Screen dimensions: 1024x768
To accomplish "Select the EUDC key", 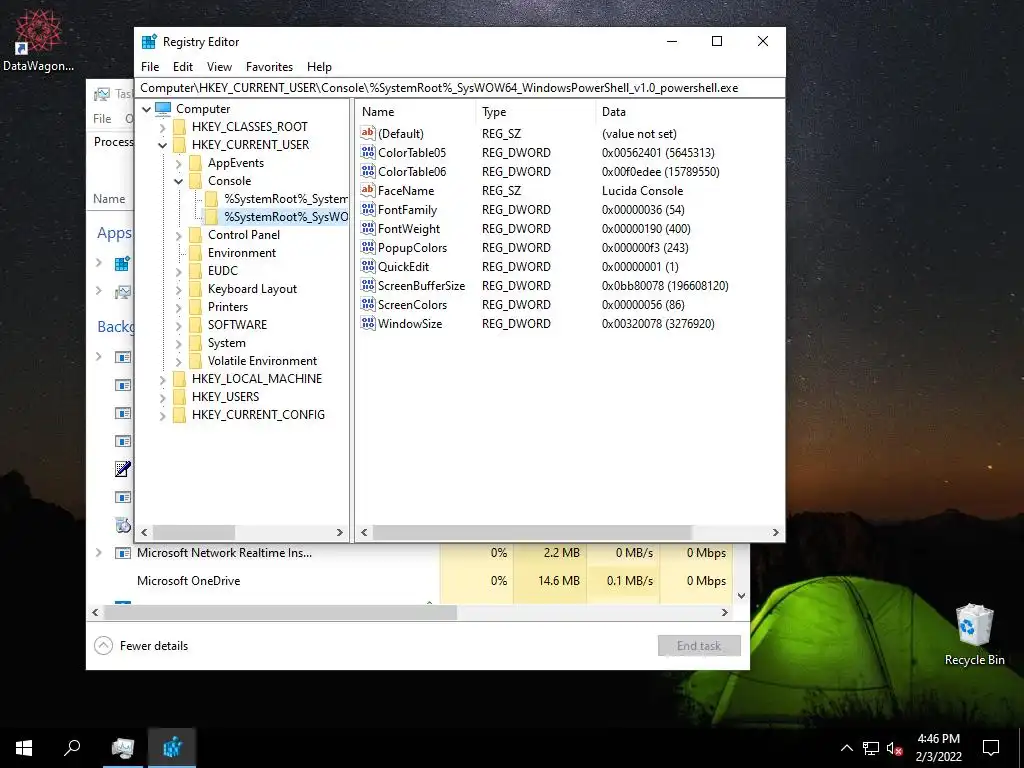I will pos(222,271).
